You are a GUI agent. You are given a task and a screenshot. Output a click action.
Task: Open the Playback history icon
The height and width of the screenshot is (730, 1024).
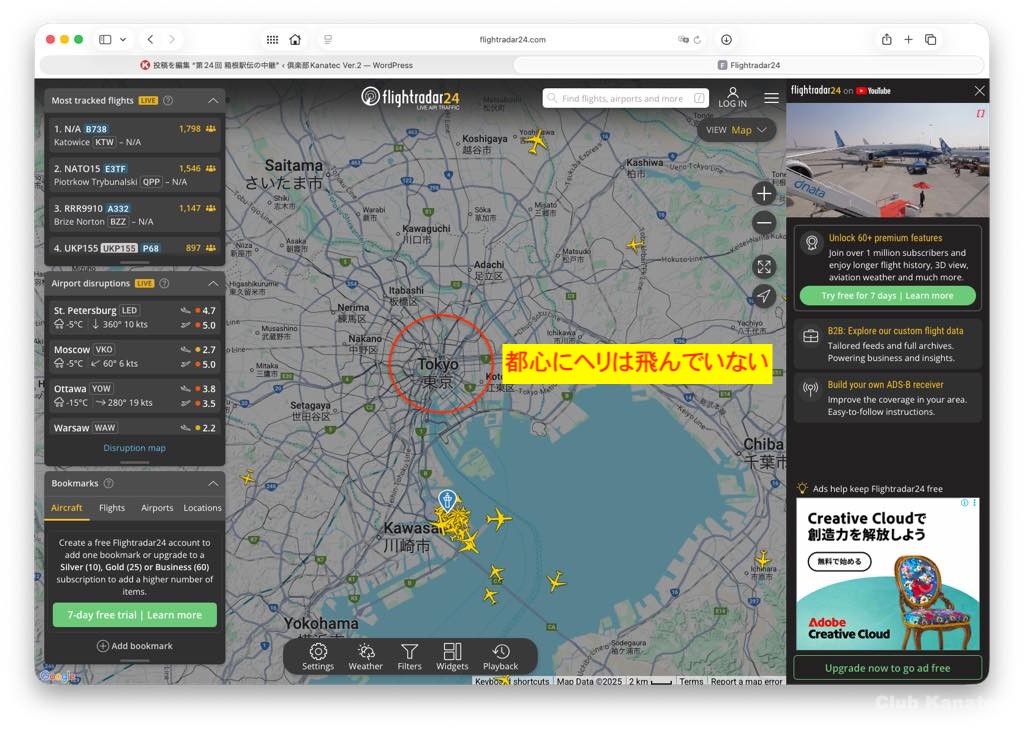coord(500,653)
